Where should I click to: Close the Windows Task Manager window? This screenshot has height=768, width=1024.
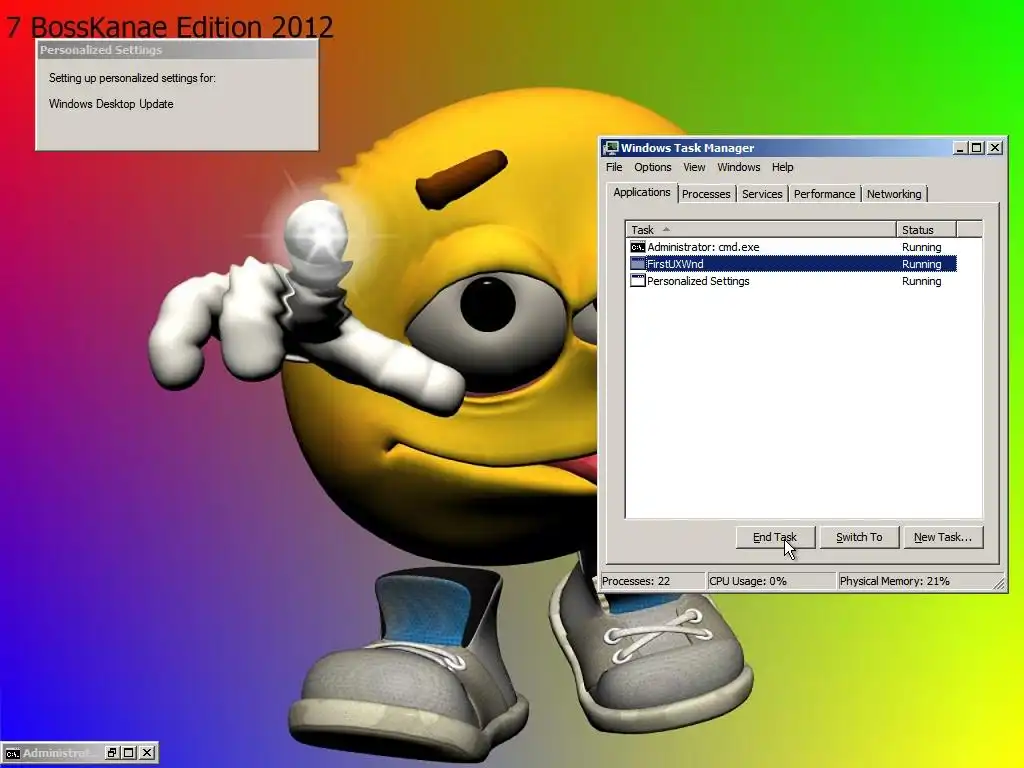(x=995, y=148)
